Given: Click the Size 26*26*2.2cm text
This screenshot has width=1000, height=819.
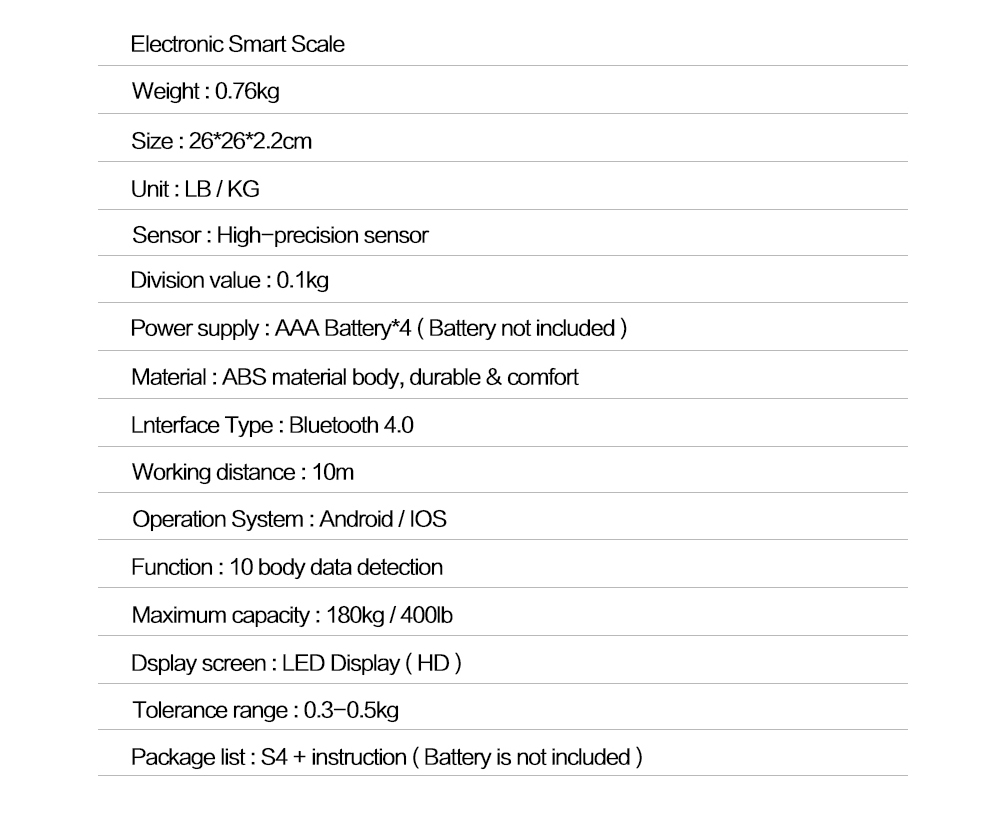Looking at the screenshot, I should 221,140.
